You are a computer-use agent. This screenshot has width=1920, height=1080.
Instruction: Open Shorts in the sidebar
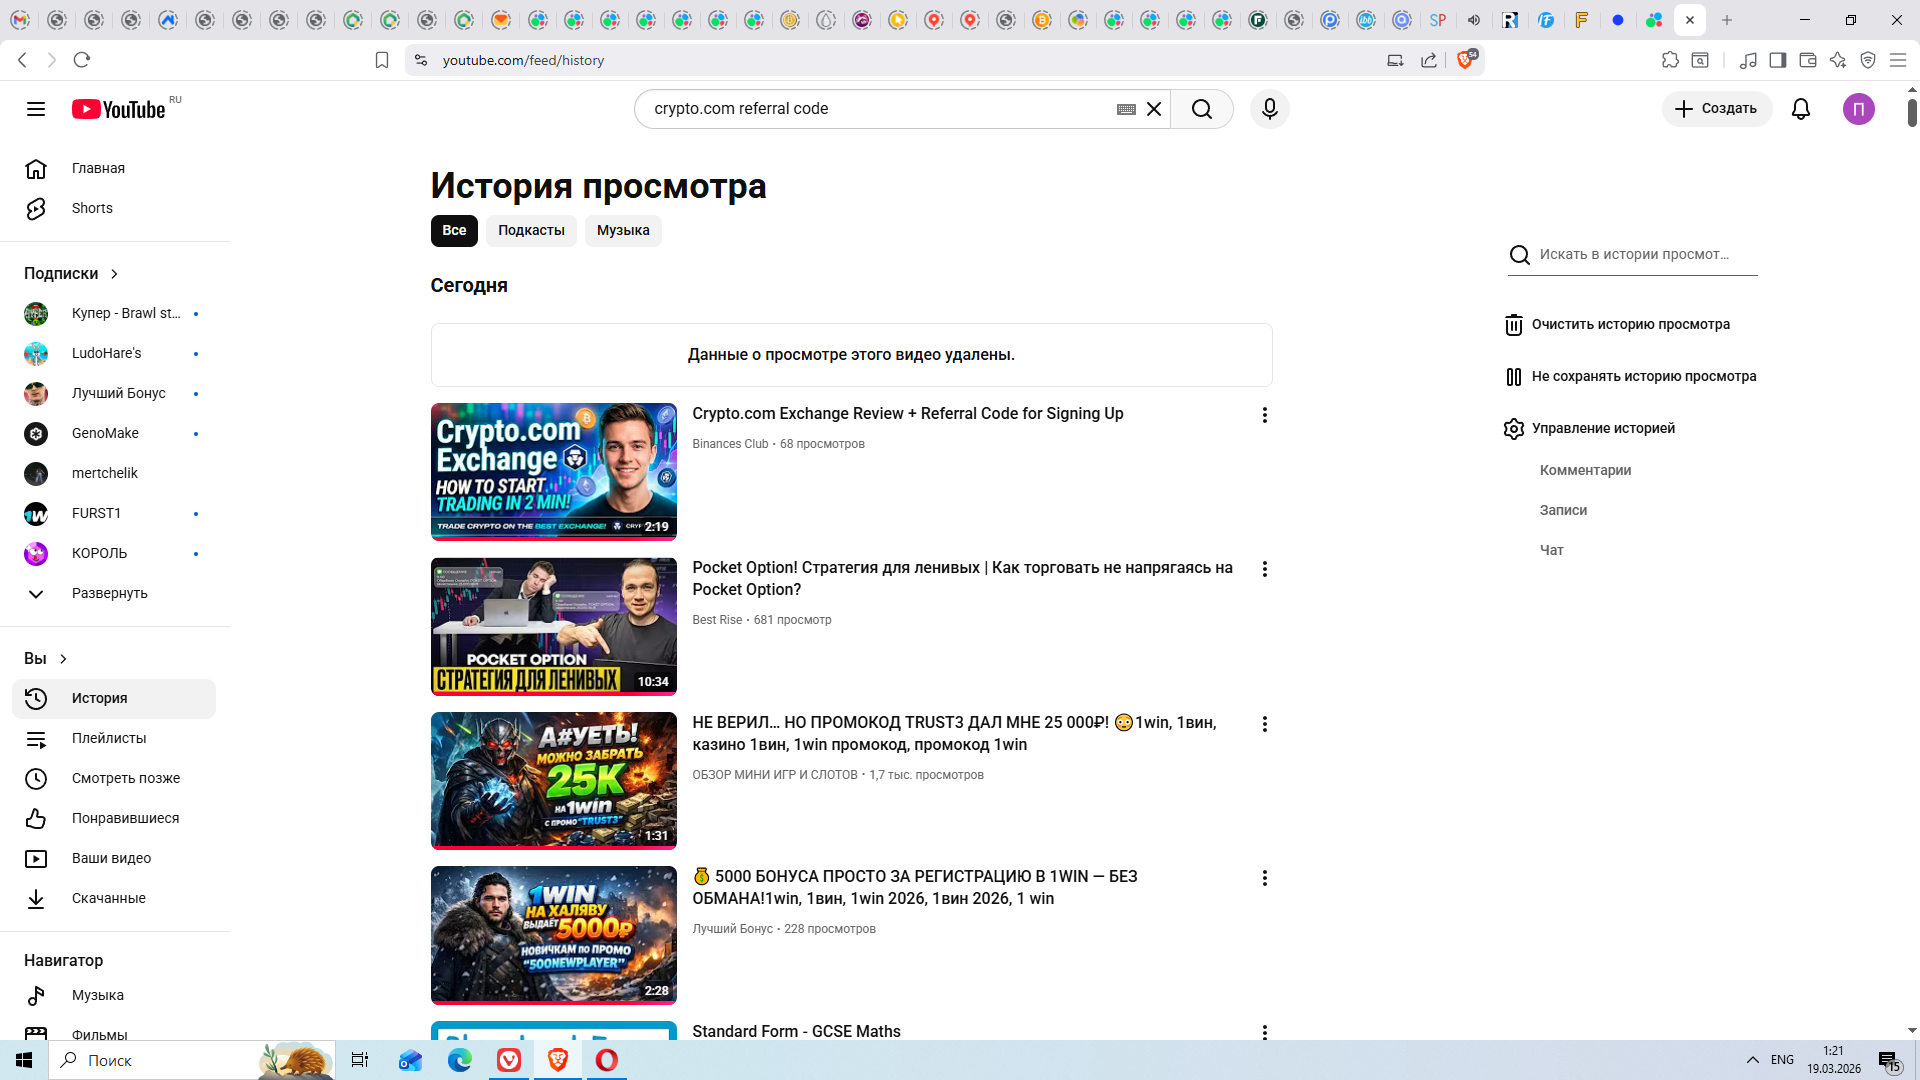[x=92, y=208]
